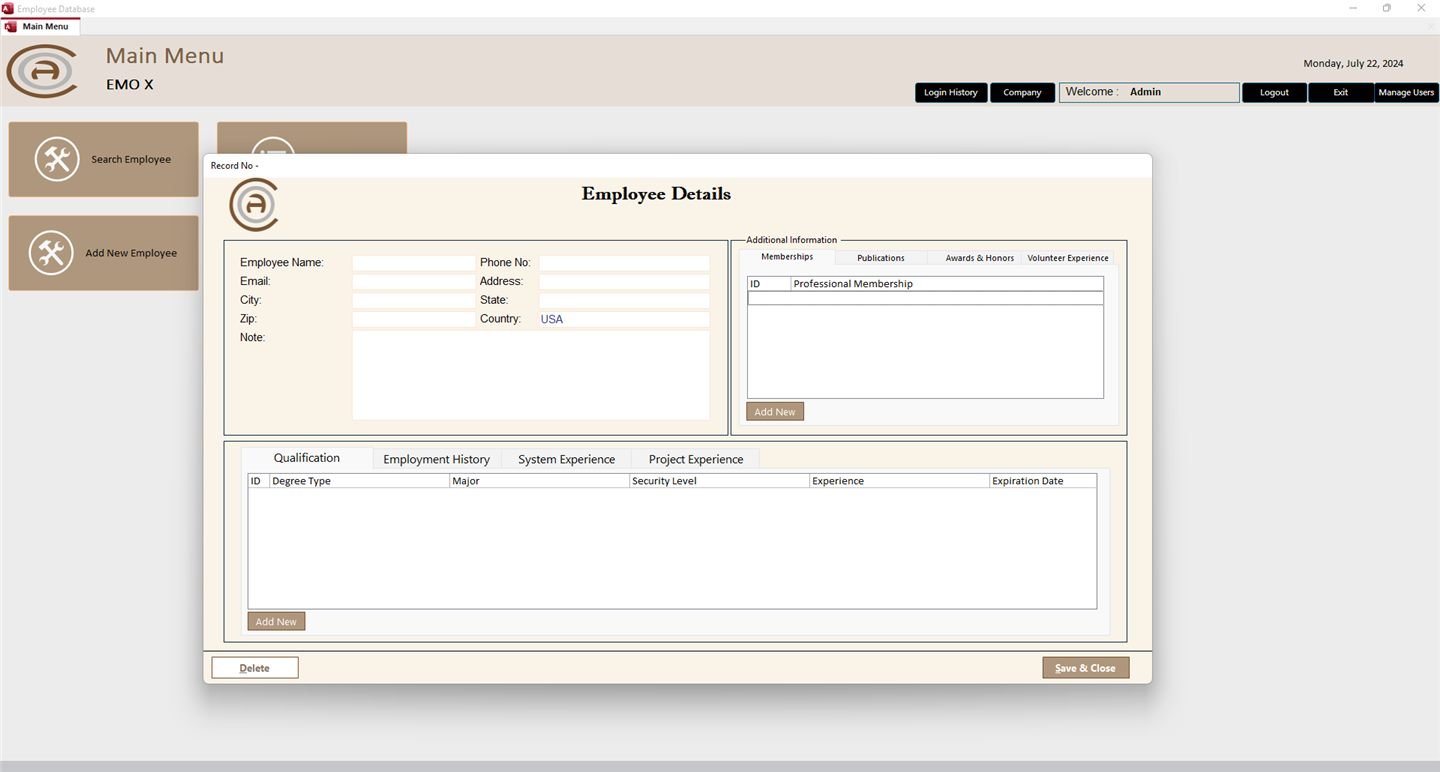This screenshot has width=1440, height=772.
Task: Click Add New under Qualification list
Action: [276, 622]
